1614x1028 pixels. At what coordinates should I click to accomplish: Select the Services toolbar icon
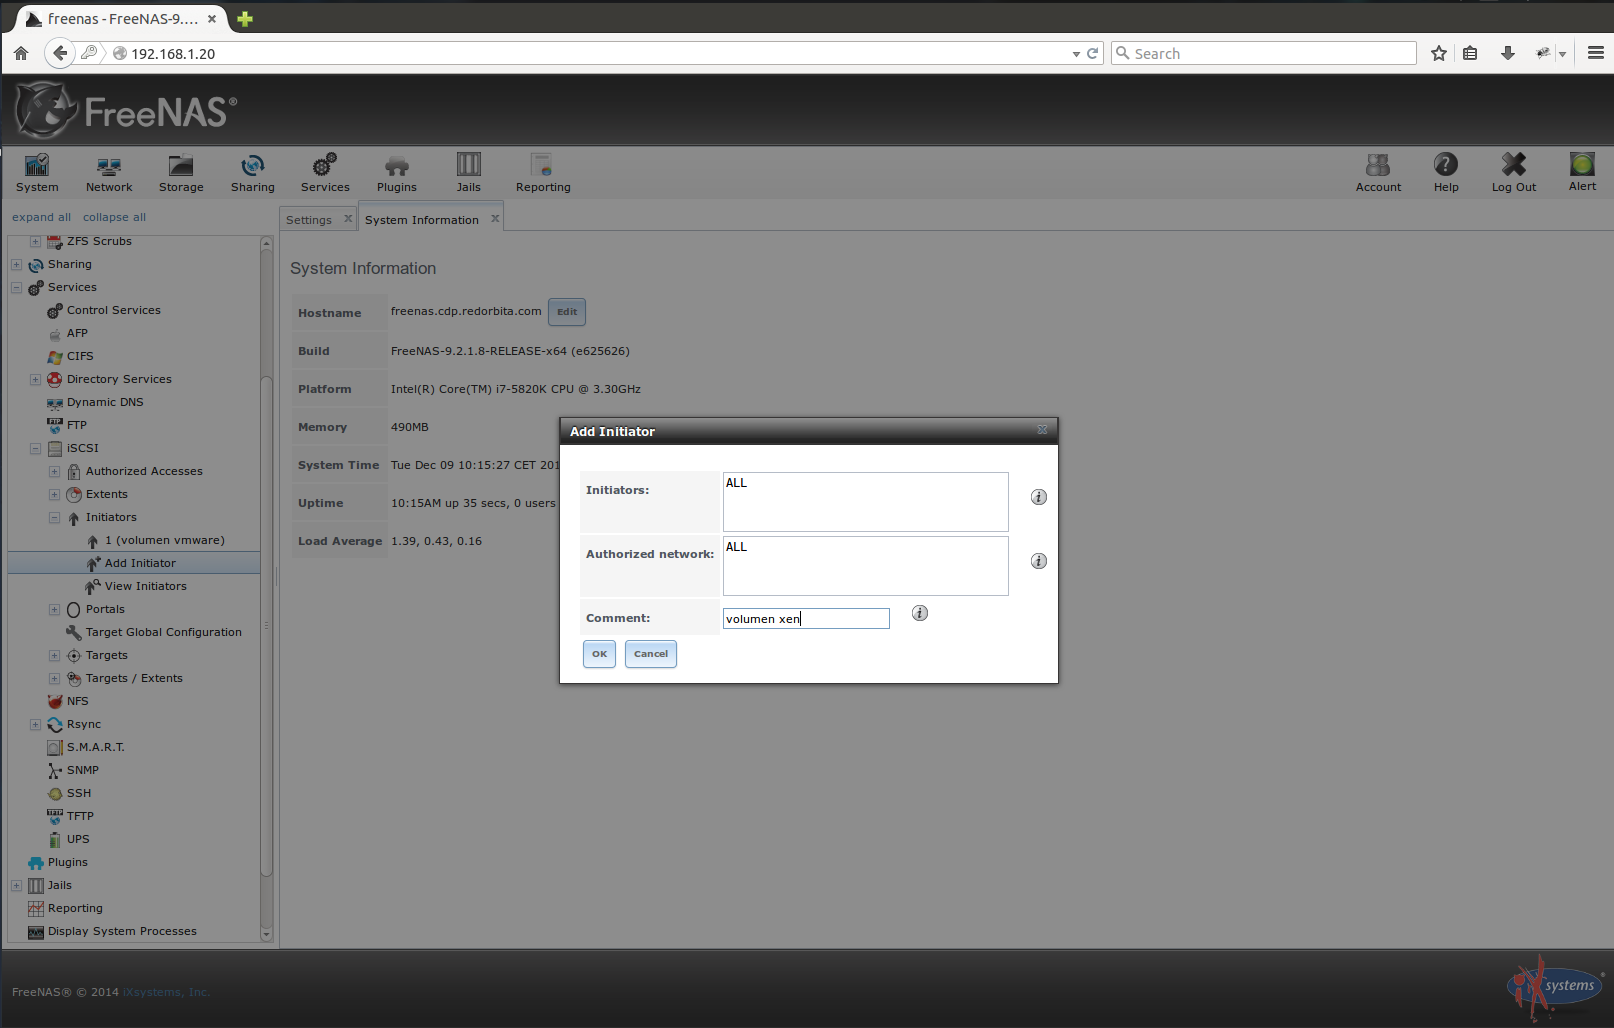tap(324, 172)
